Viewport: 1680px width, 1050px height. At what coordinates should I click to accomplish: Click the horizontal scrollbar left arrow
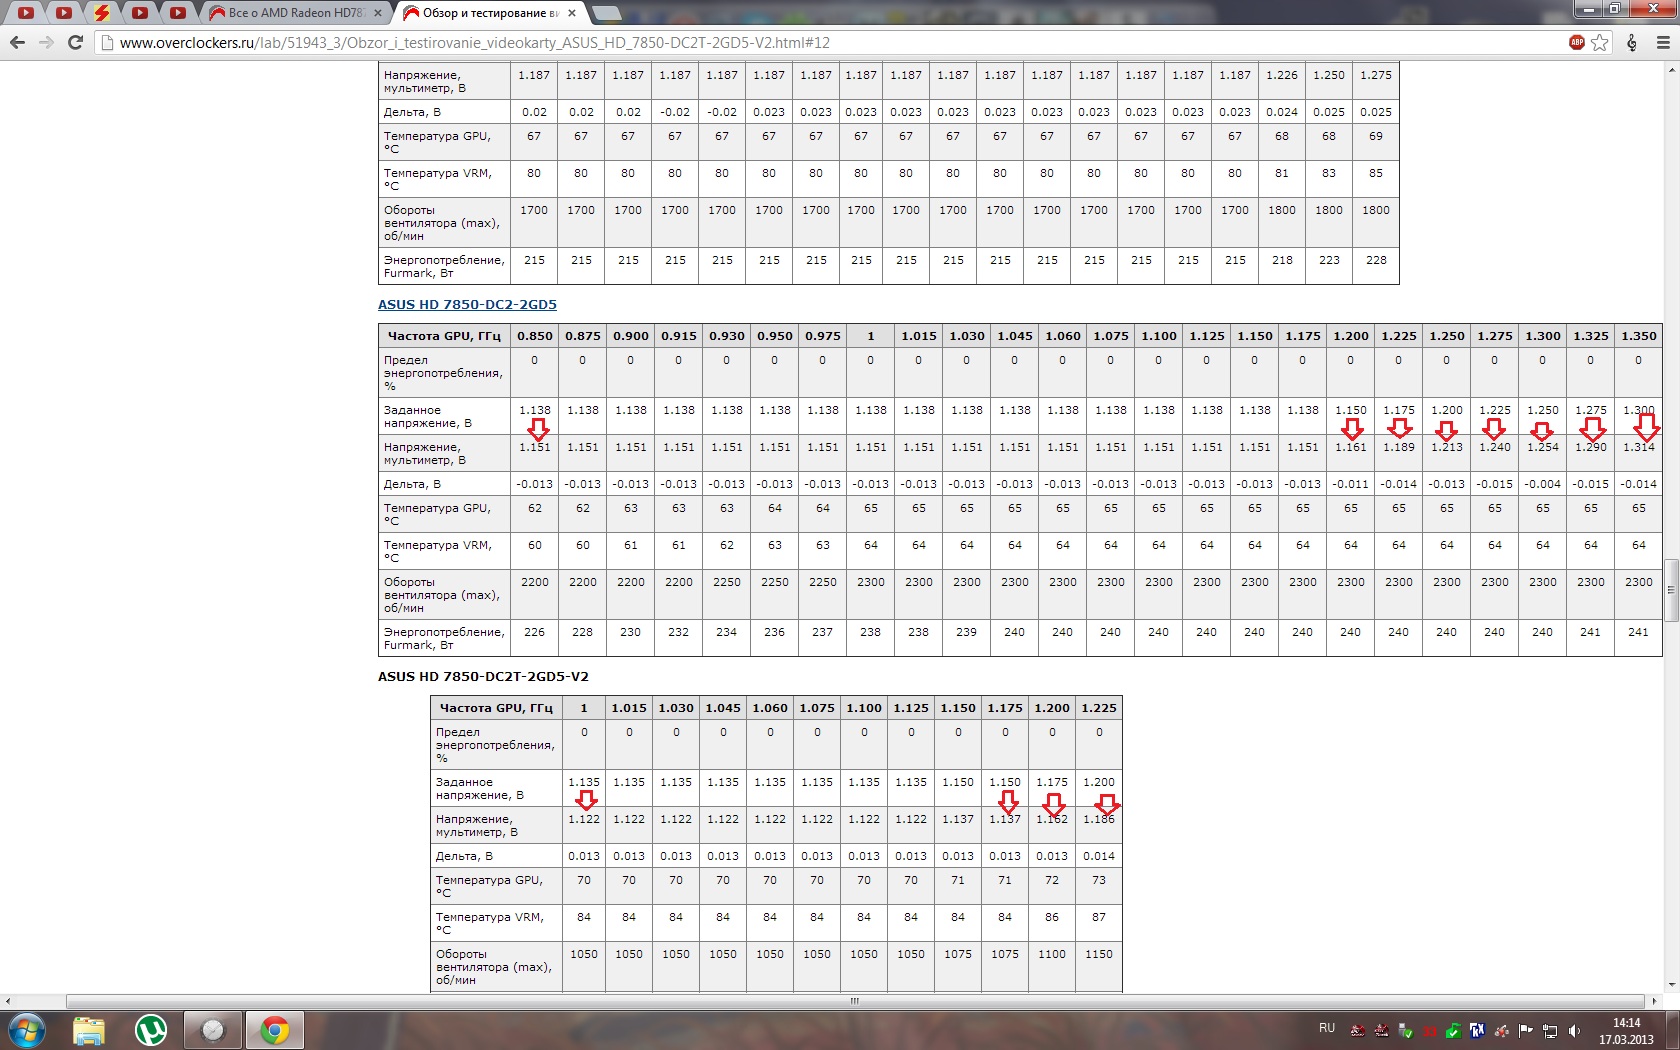pos(8,1001)
